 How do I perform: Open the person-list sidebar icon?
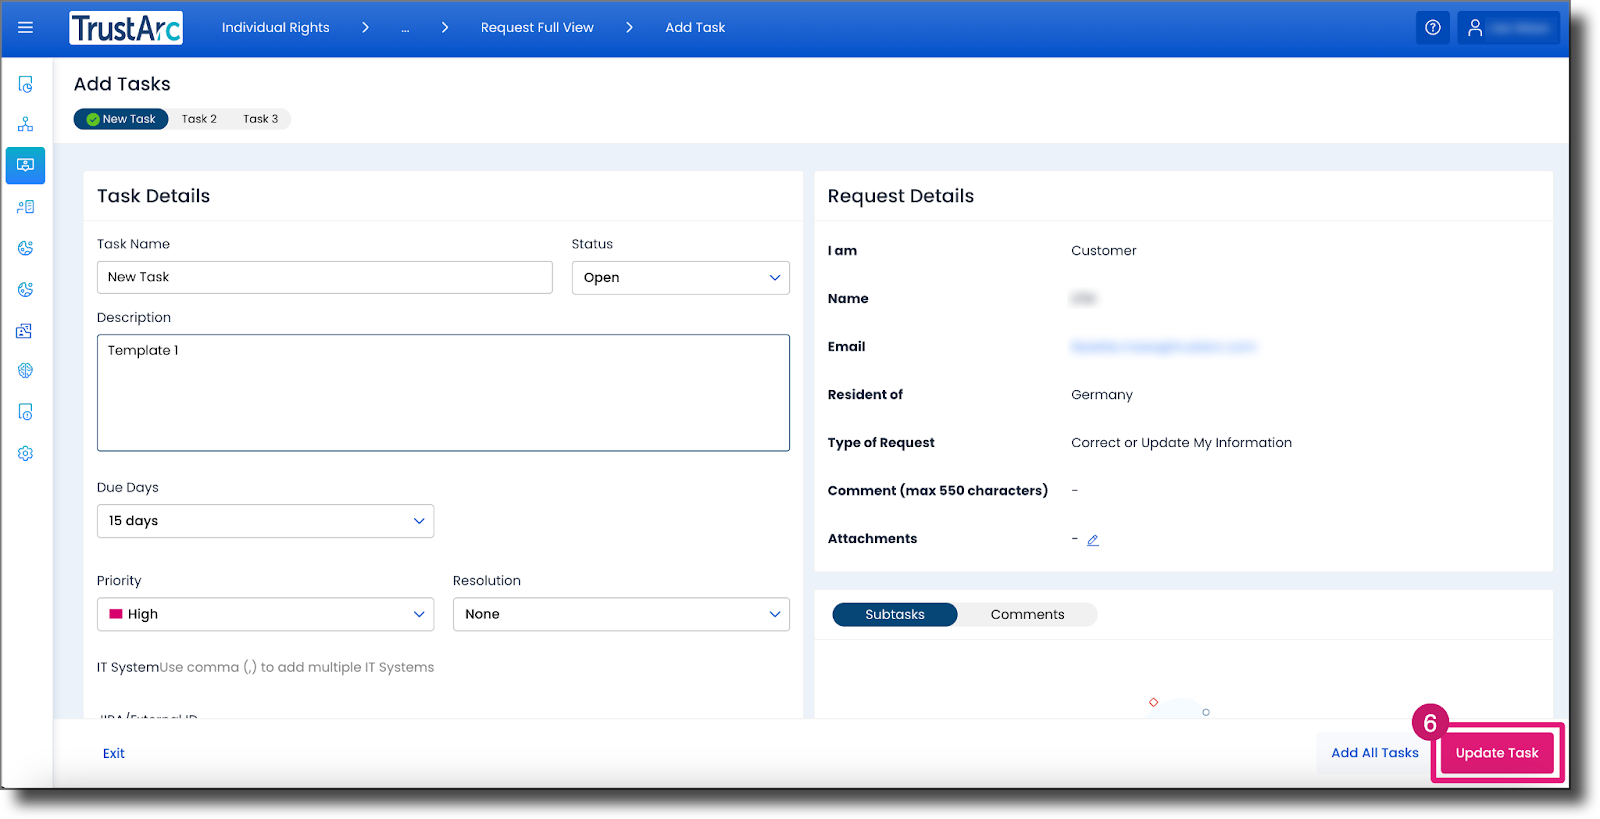pos(26,207)
